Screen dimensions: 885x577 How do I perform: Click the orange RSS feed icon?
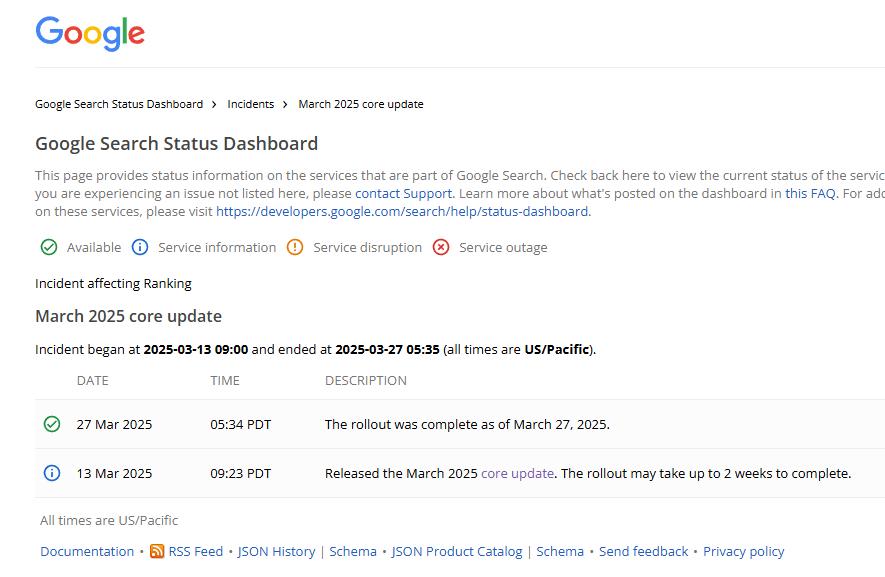click(157, 551)
